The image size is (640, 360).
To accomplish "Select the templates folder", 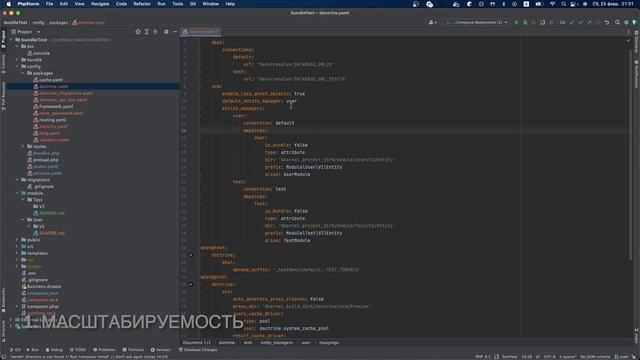I will pyautogui.click(x=34, y=253).
